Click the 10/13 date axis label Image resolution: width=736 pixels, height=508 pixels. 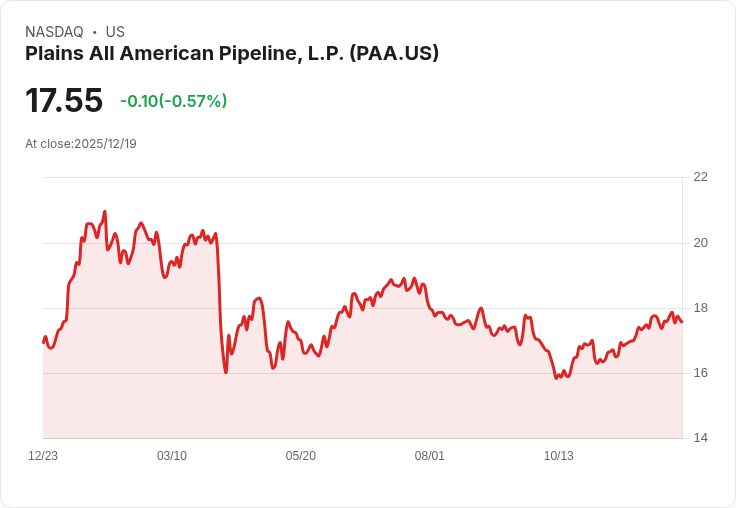[x=559, y=456]
